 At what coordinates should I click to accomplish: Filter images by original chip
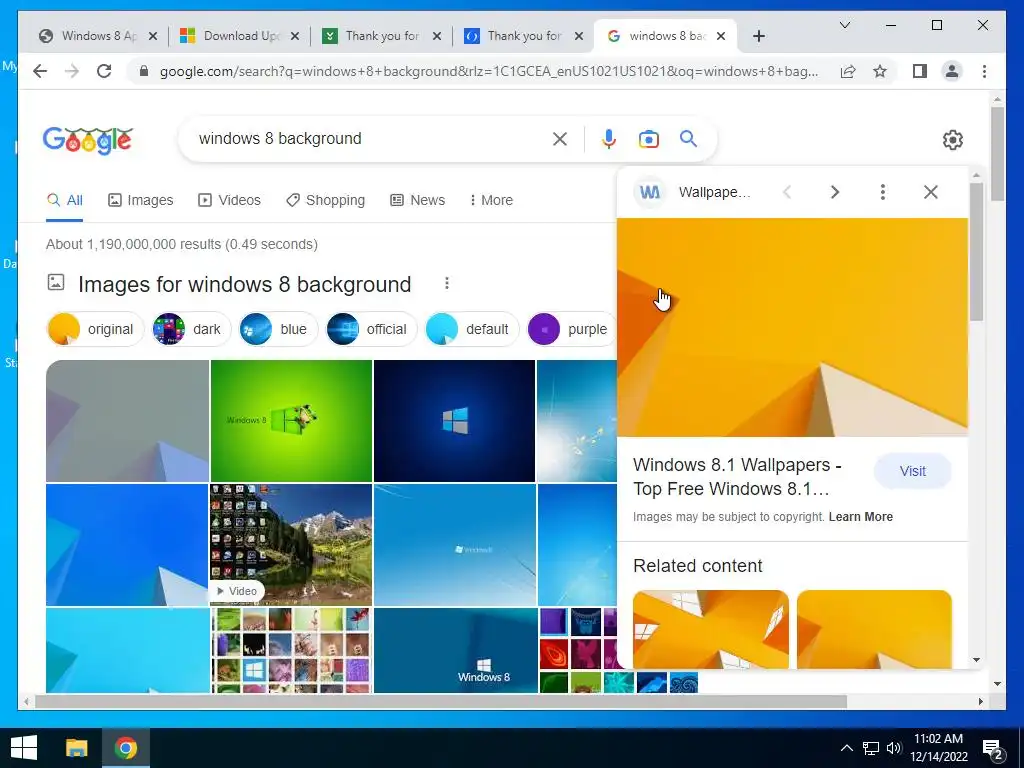click(95, 329)
